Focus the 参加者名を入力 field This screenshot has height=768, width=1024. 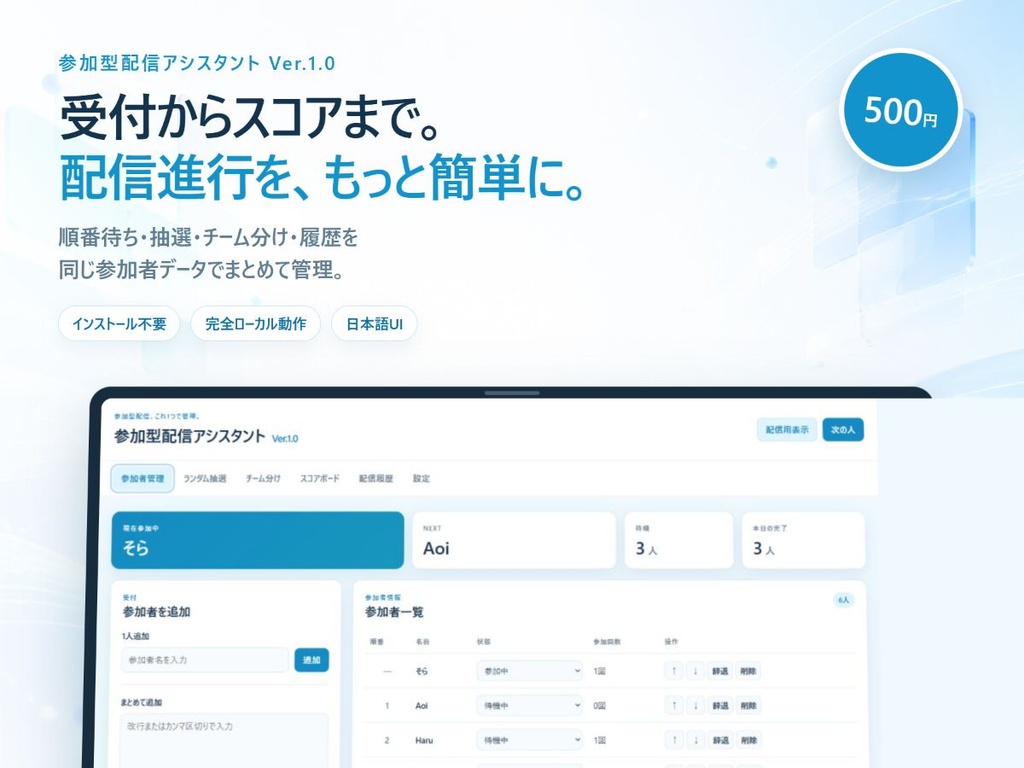click(204, 660)
